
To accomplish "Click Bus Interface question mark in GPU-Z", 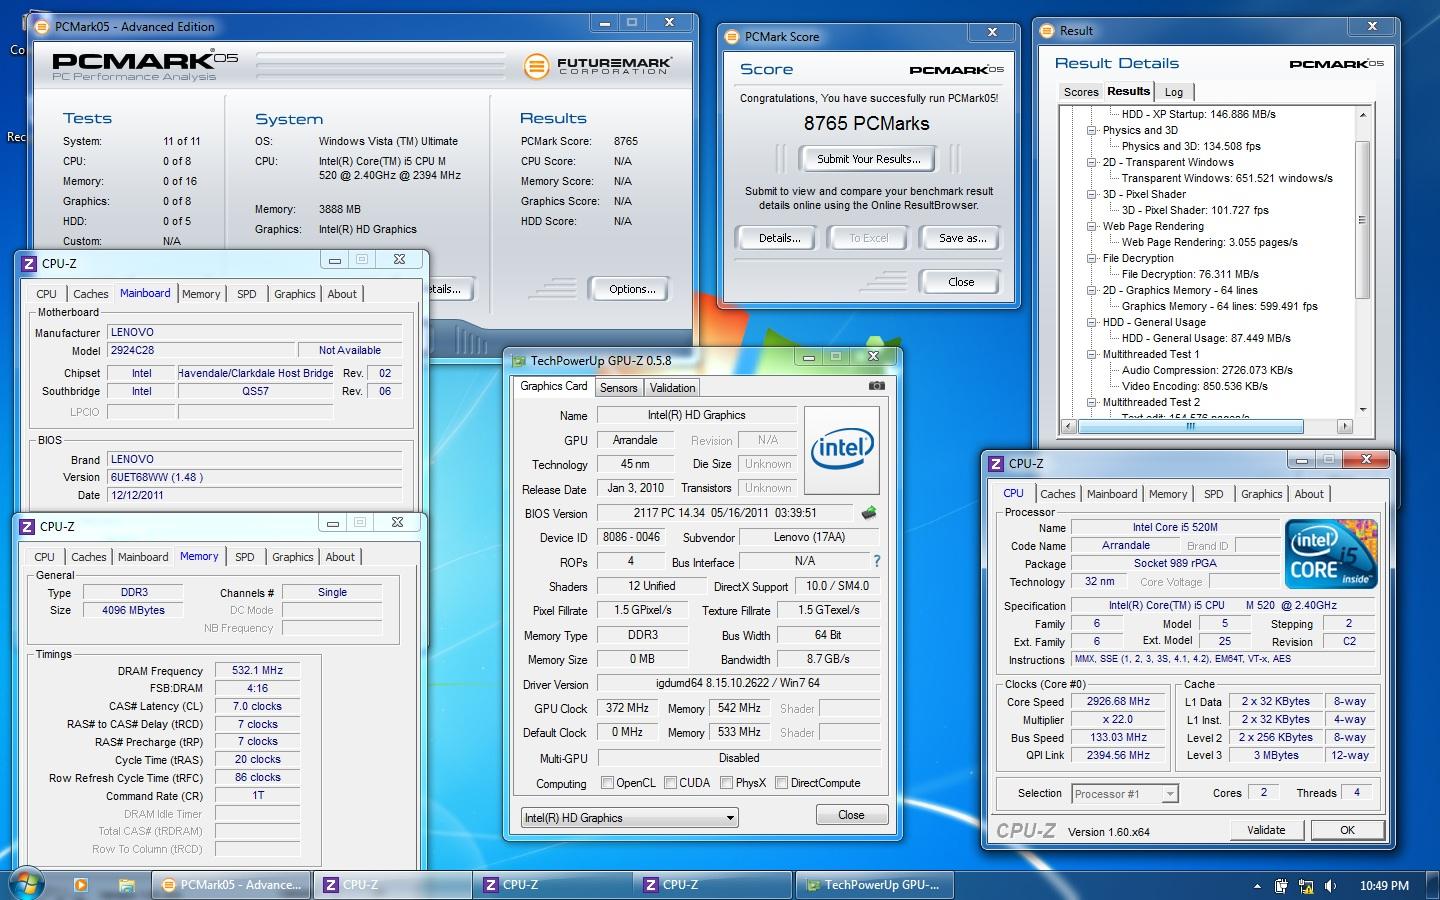I will point(877,561).
